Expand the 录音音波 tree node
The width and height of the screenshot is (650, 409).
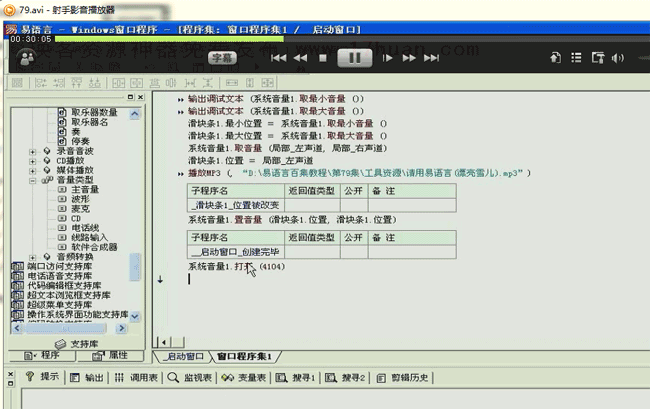pyautogui.click(x=32, y=152)
